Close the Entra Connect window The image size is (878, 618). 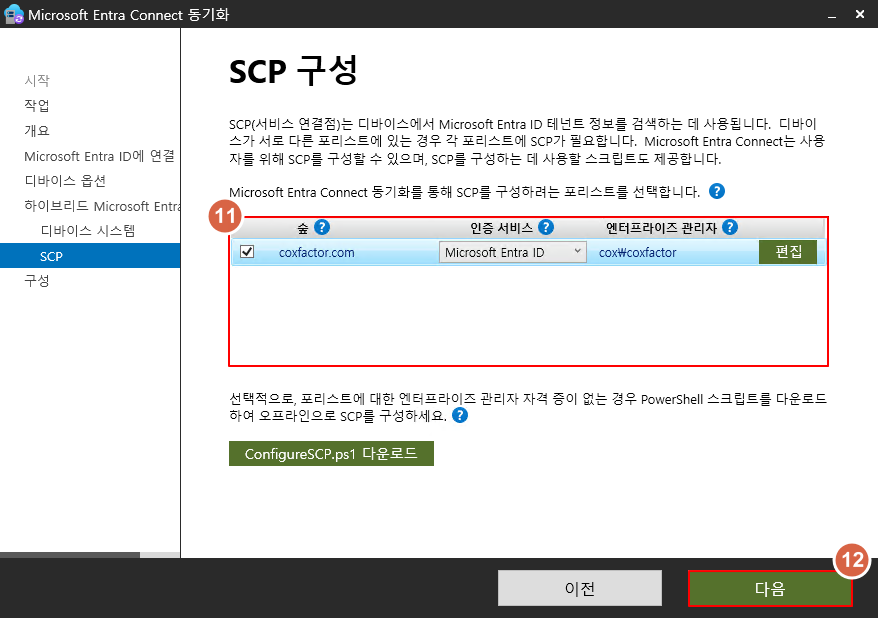pyautogui.click(x=860, y=15)
